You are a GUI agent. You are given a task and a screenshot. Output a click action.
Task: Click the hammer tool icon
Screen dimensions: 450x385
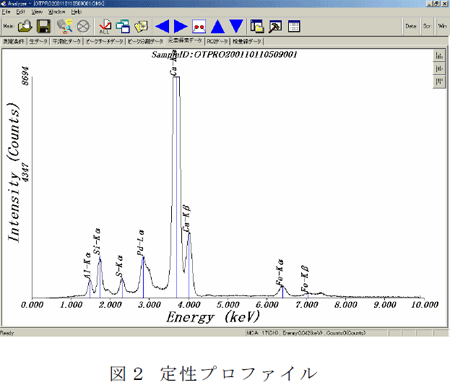pos(275,26)
